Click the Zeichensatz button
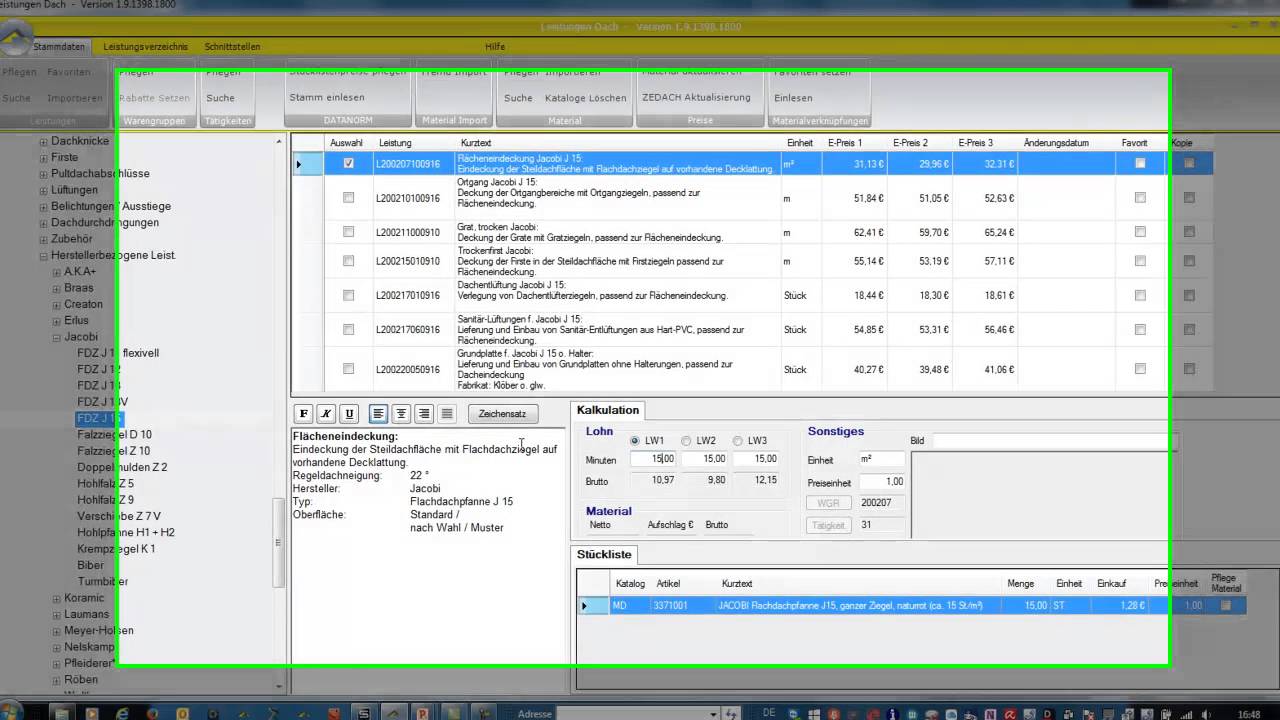The image size is (1280, 720). pos(502,414)
